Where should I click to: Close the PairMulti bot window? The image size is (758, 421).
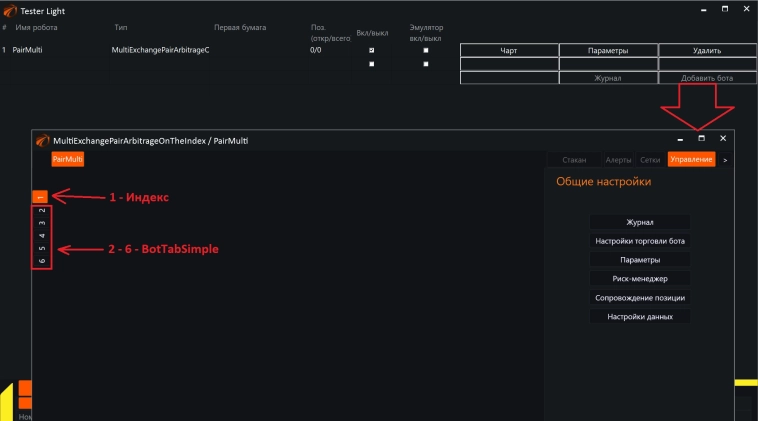click(x=723, y=138)
